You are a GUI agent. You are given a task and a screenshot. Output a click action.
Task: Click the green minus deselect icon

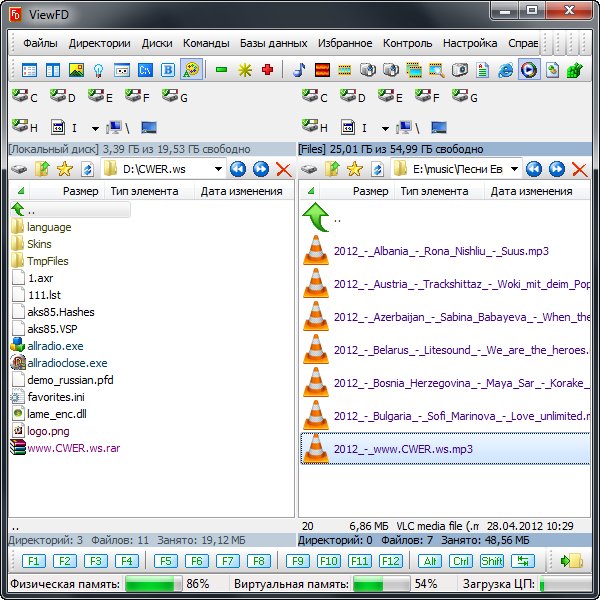[221, 70]
